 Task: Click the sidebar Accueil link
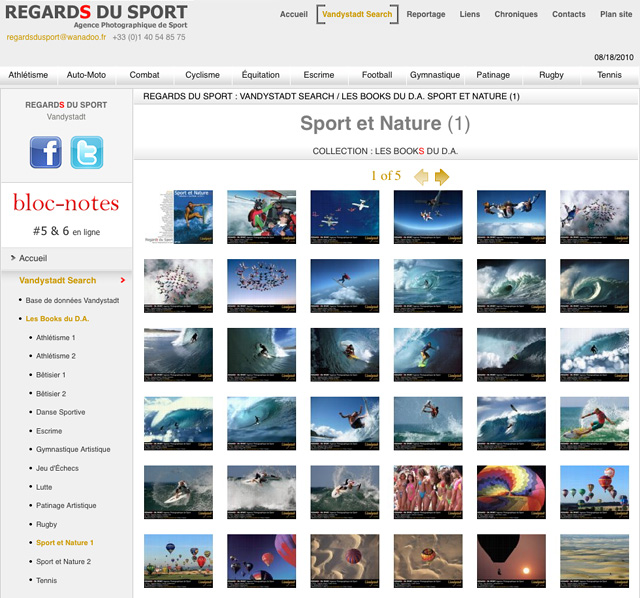coord(33,258)
